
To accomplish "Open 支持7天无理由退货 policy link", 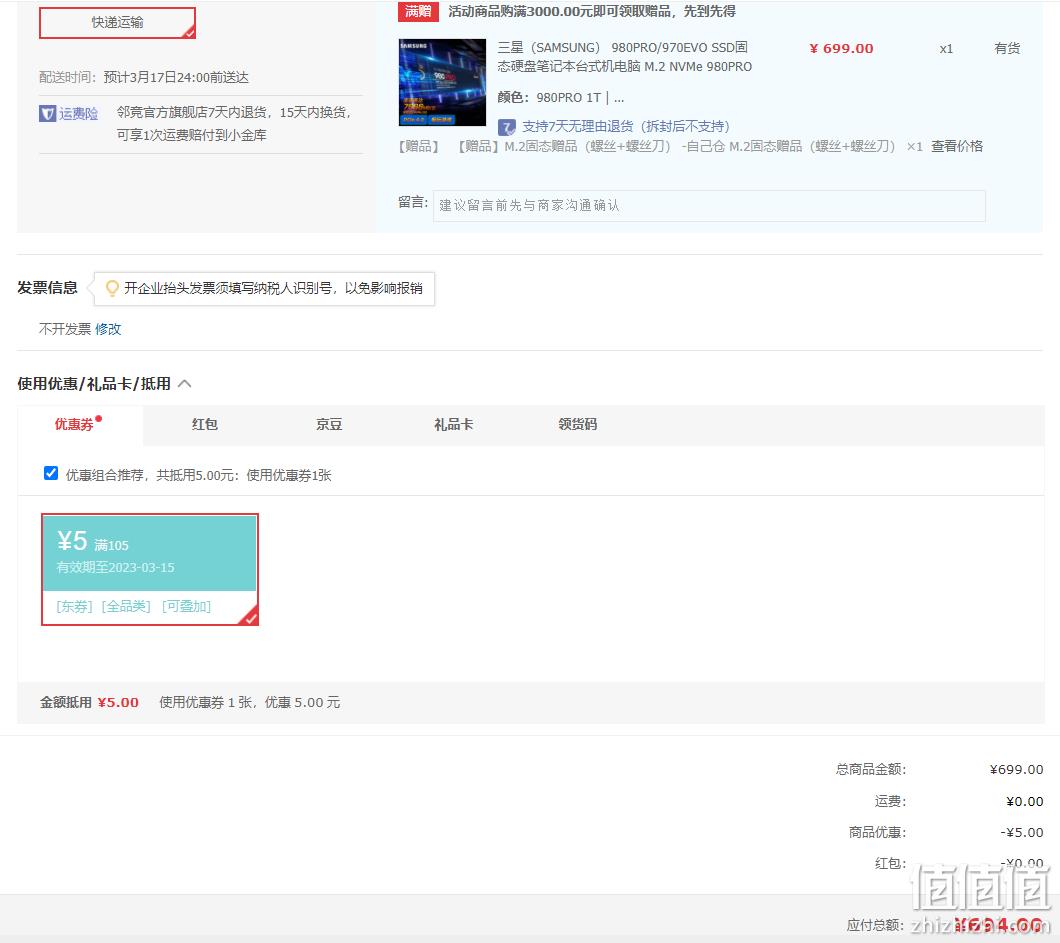I will click(625, 126).
